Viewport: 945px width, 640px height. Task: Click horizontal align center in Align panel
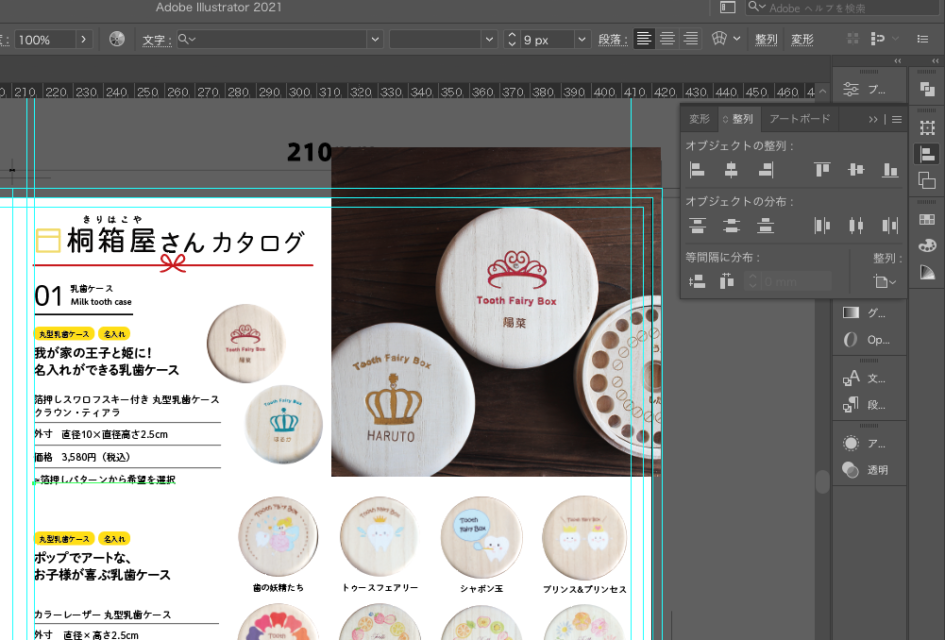[731, 170]
